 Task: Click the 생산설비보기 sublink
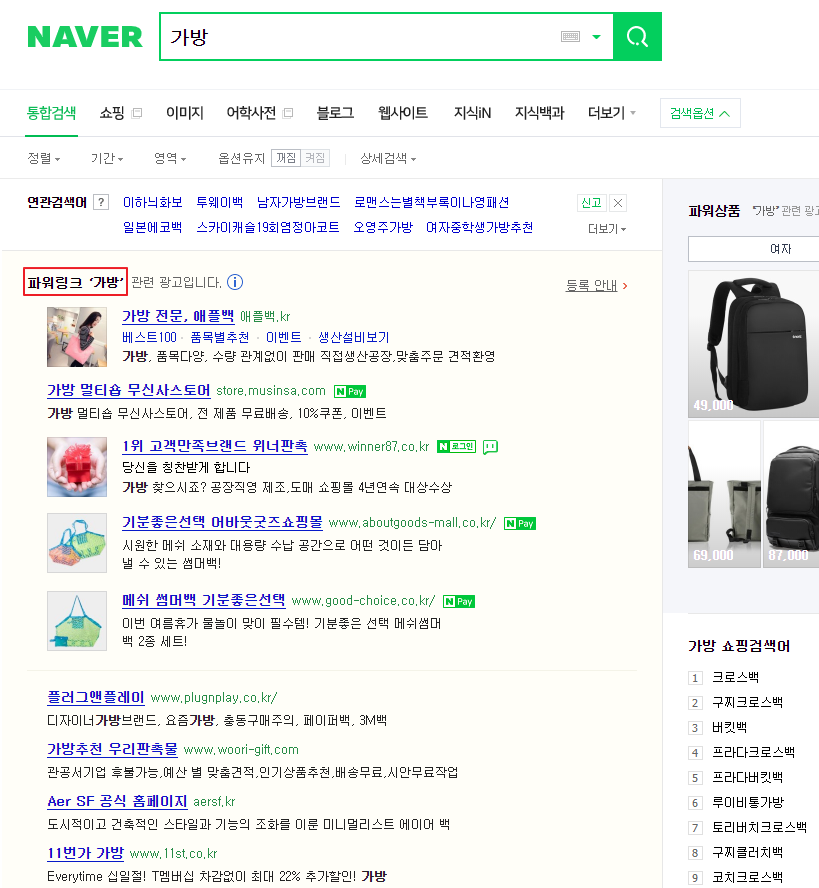pos(354,338)
